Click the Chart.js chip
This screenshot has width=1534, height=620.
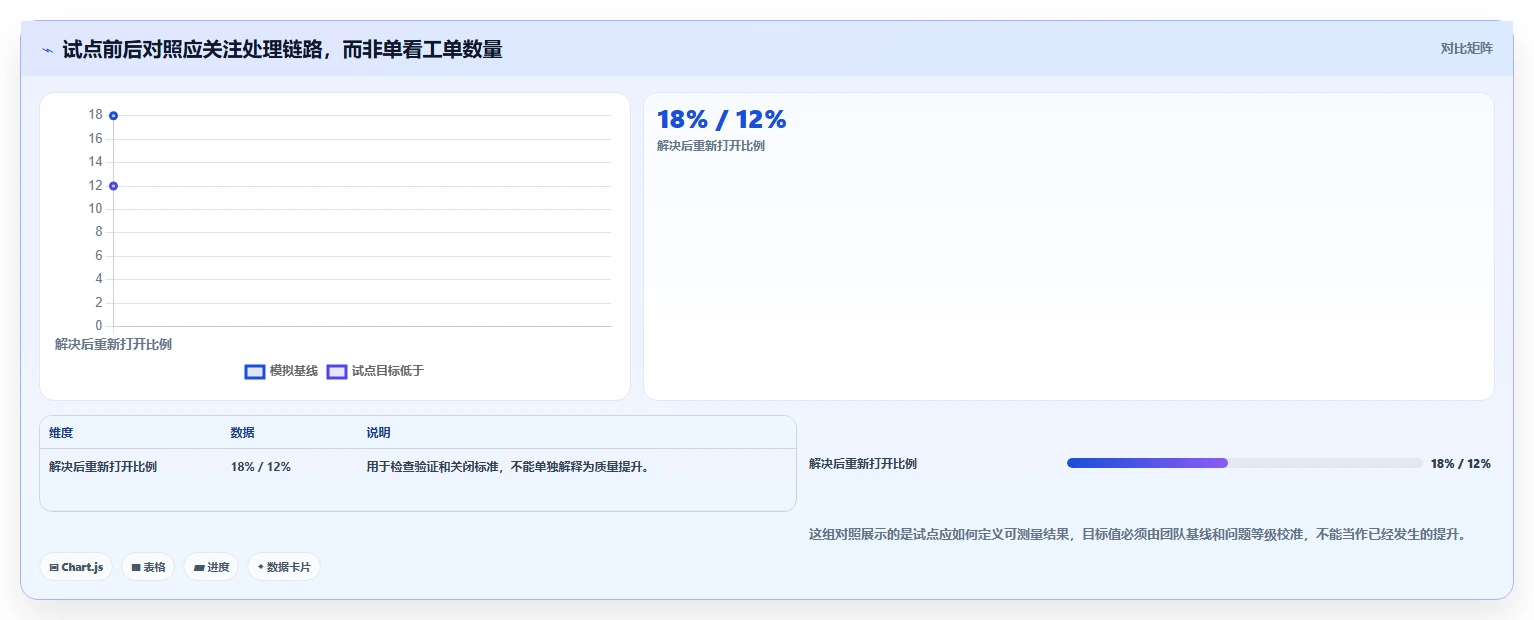[76, 567]
